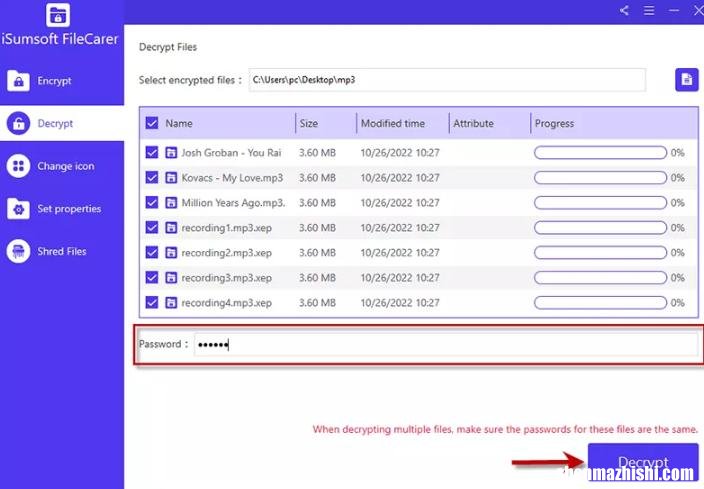704x489 pixels.
Task: Uncheck recording2.mp3.xep checkbox
Action: 152,253
